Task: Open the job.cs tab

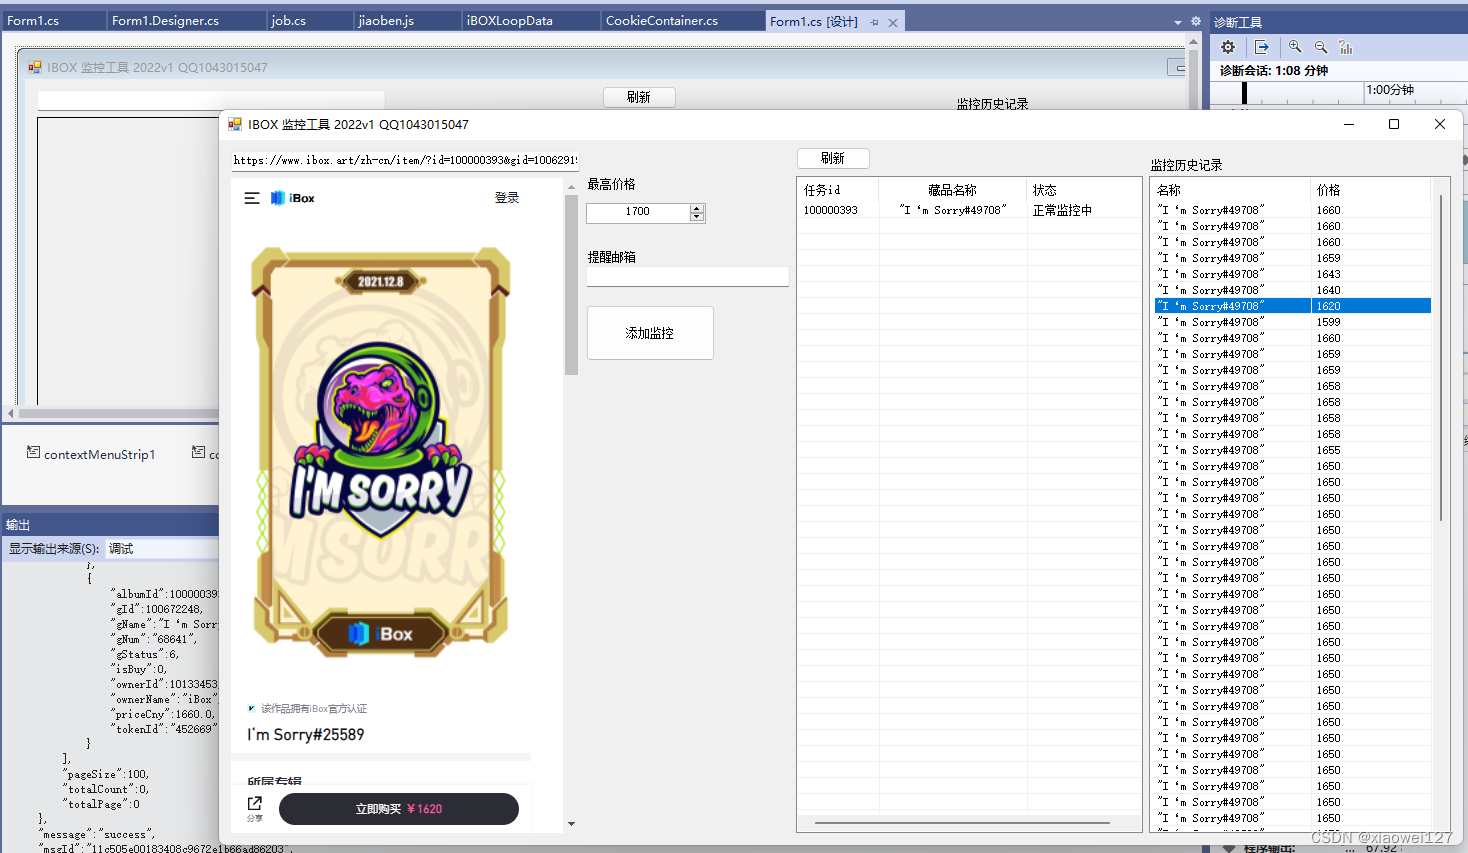Action: click(x=289, y=20)
